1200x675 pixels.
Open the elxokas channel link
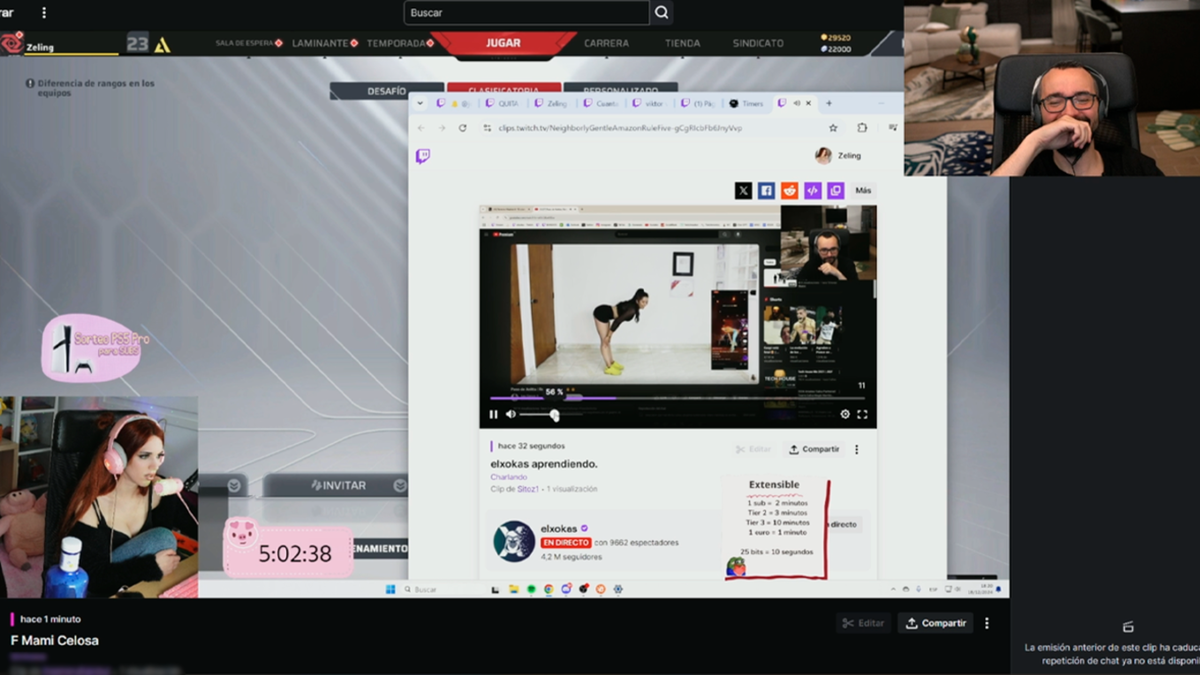(x=558, y=528)
